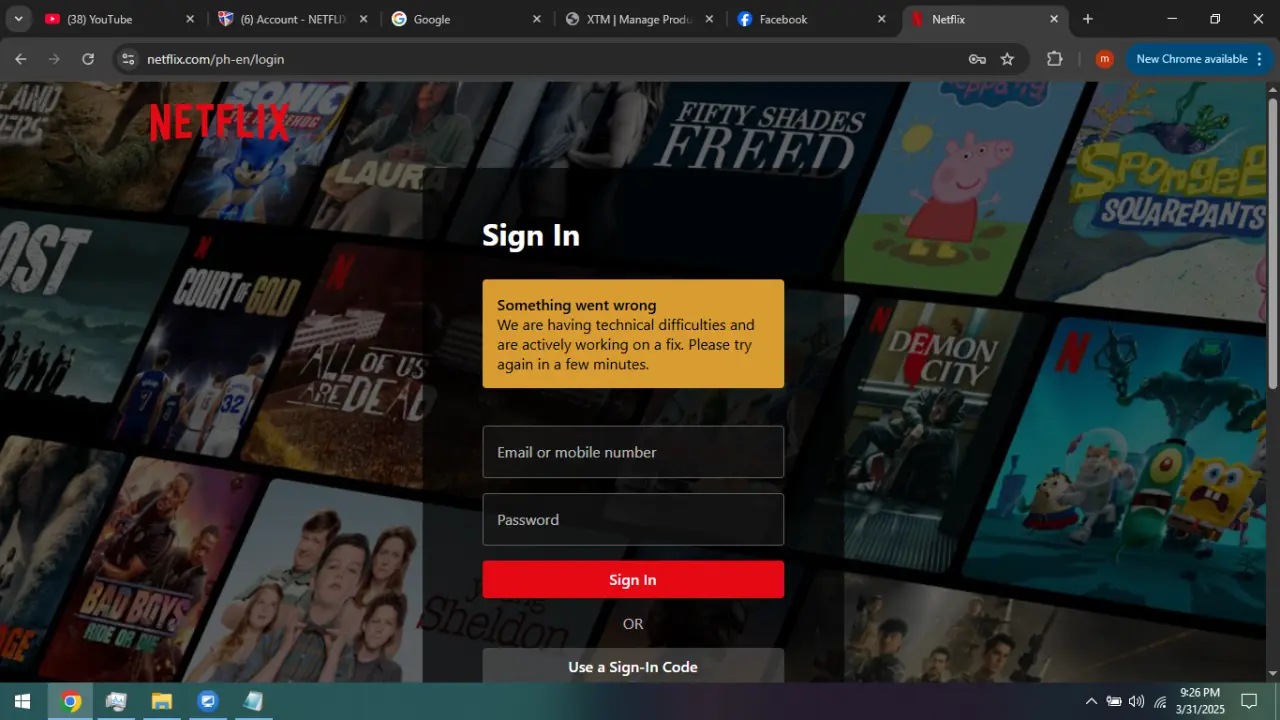This screenshot has height=720, width=1280.
Task: Click the OR separator text
Action: click(x=633, y=623)
